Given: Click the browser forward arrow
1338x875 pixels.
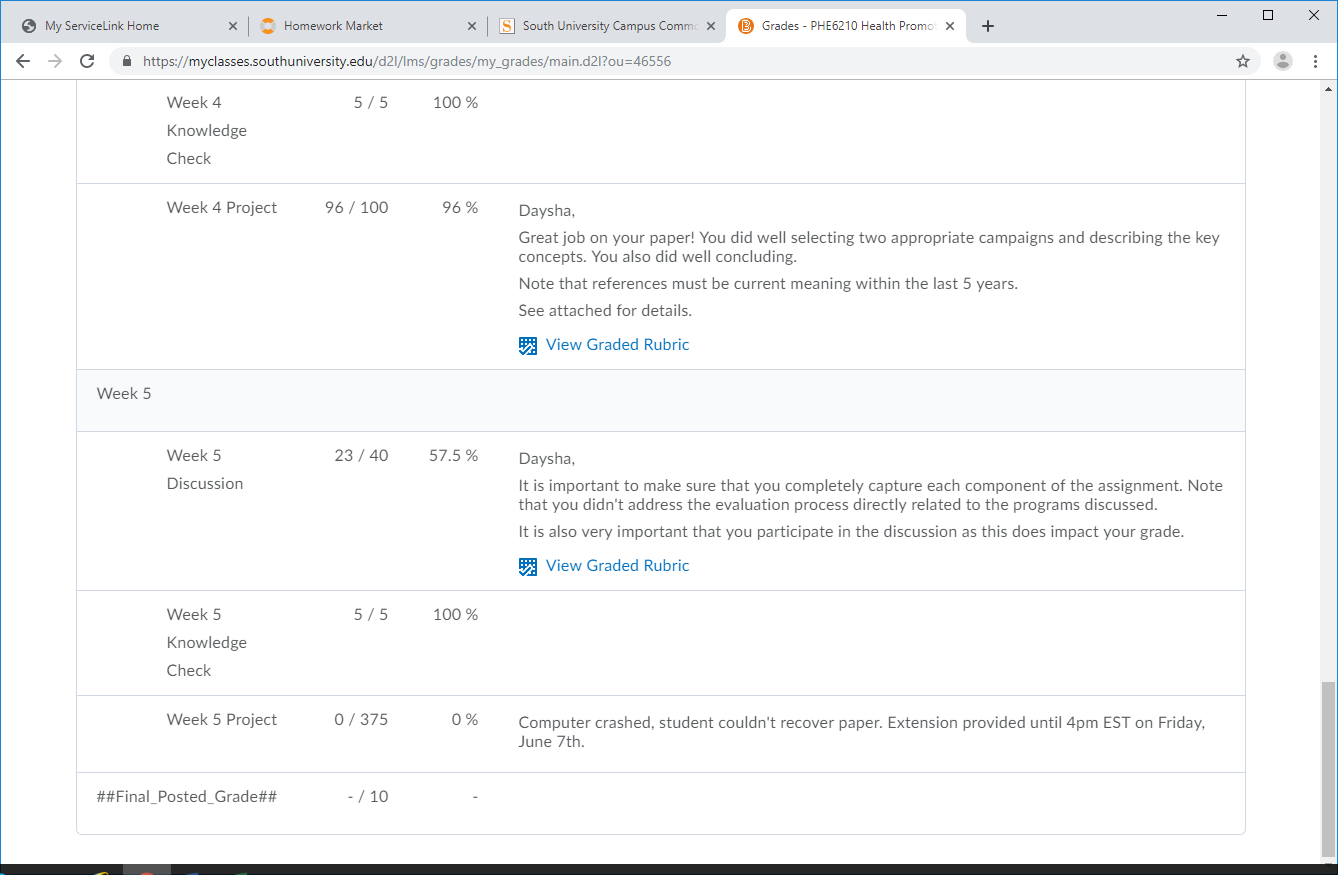Looking at the screenshot, I should coord(55,61).
